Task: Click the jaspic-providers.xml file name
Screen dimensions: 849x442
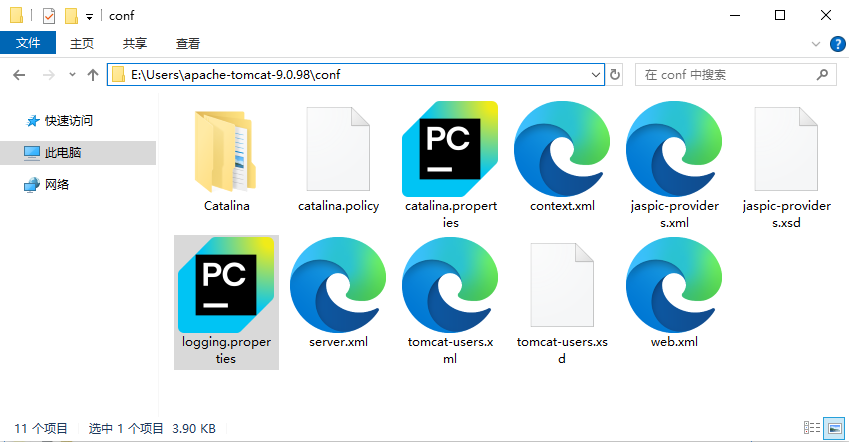Action: [674, 214]
